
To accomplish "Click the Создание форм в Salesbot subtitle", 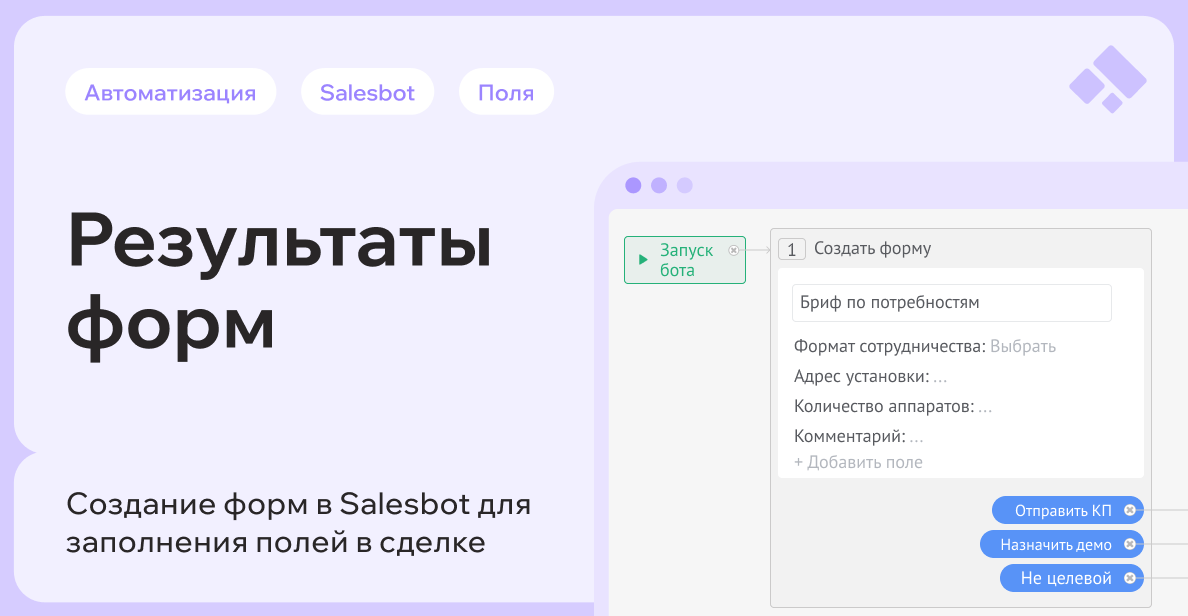I will (x=299, y=523).
